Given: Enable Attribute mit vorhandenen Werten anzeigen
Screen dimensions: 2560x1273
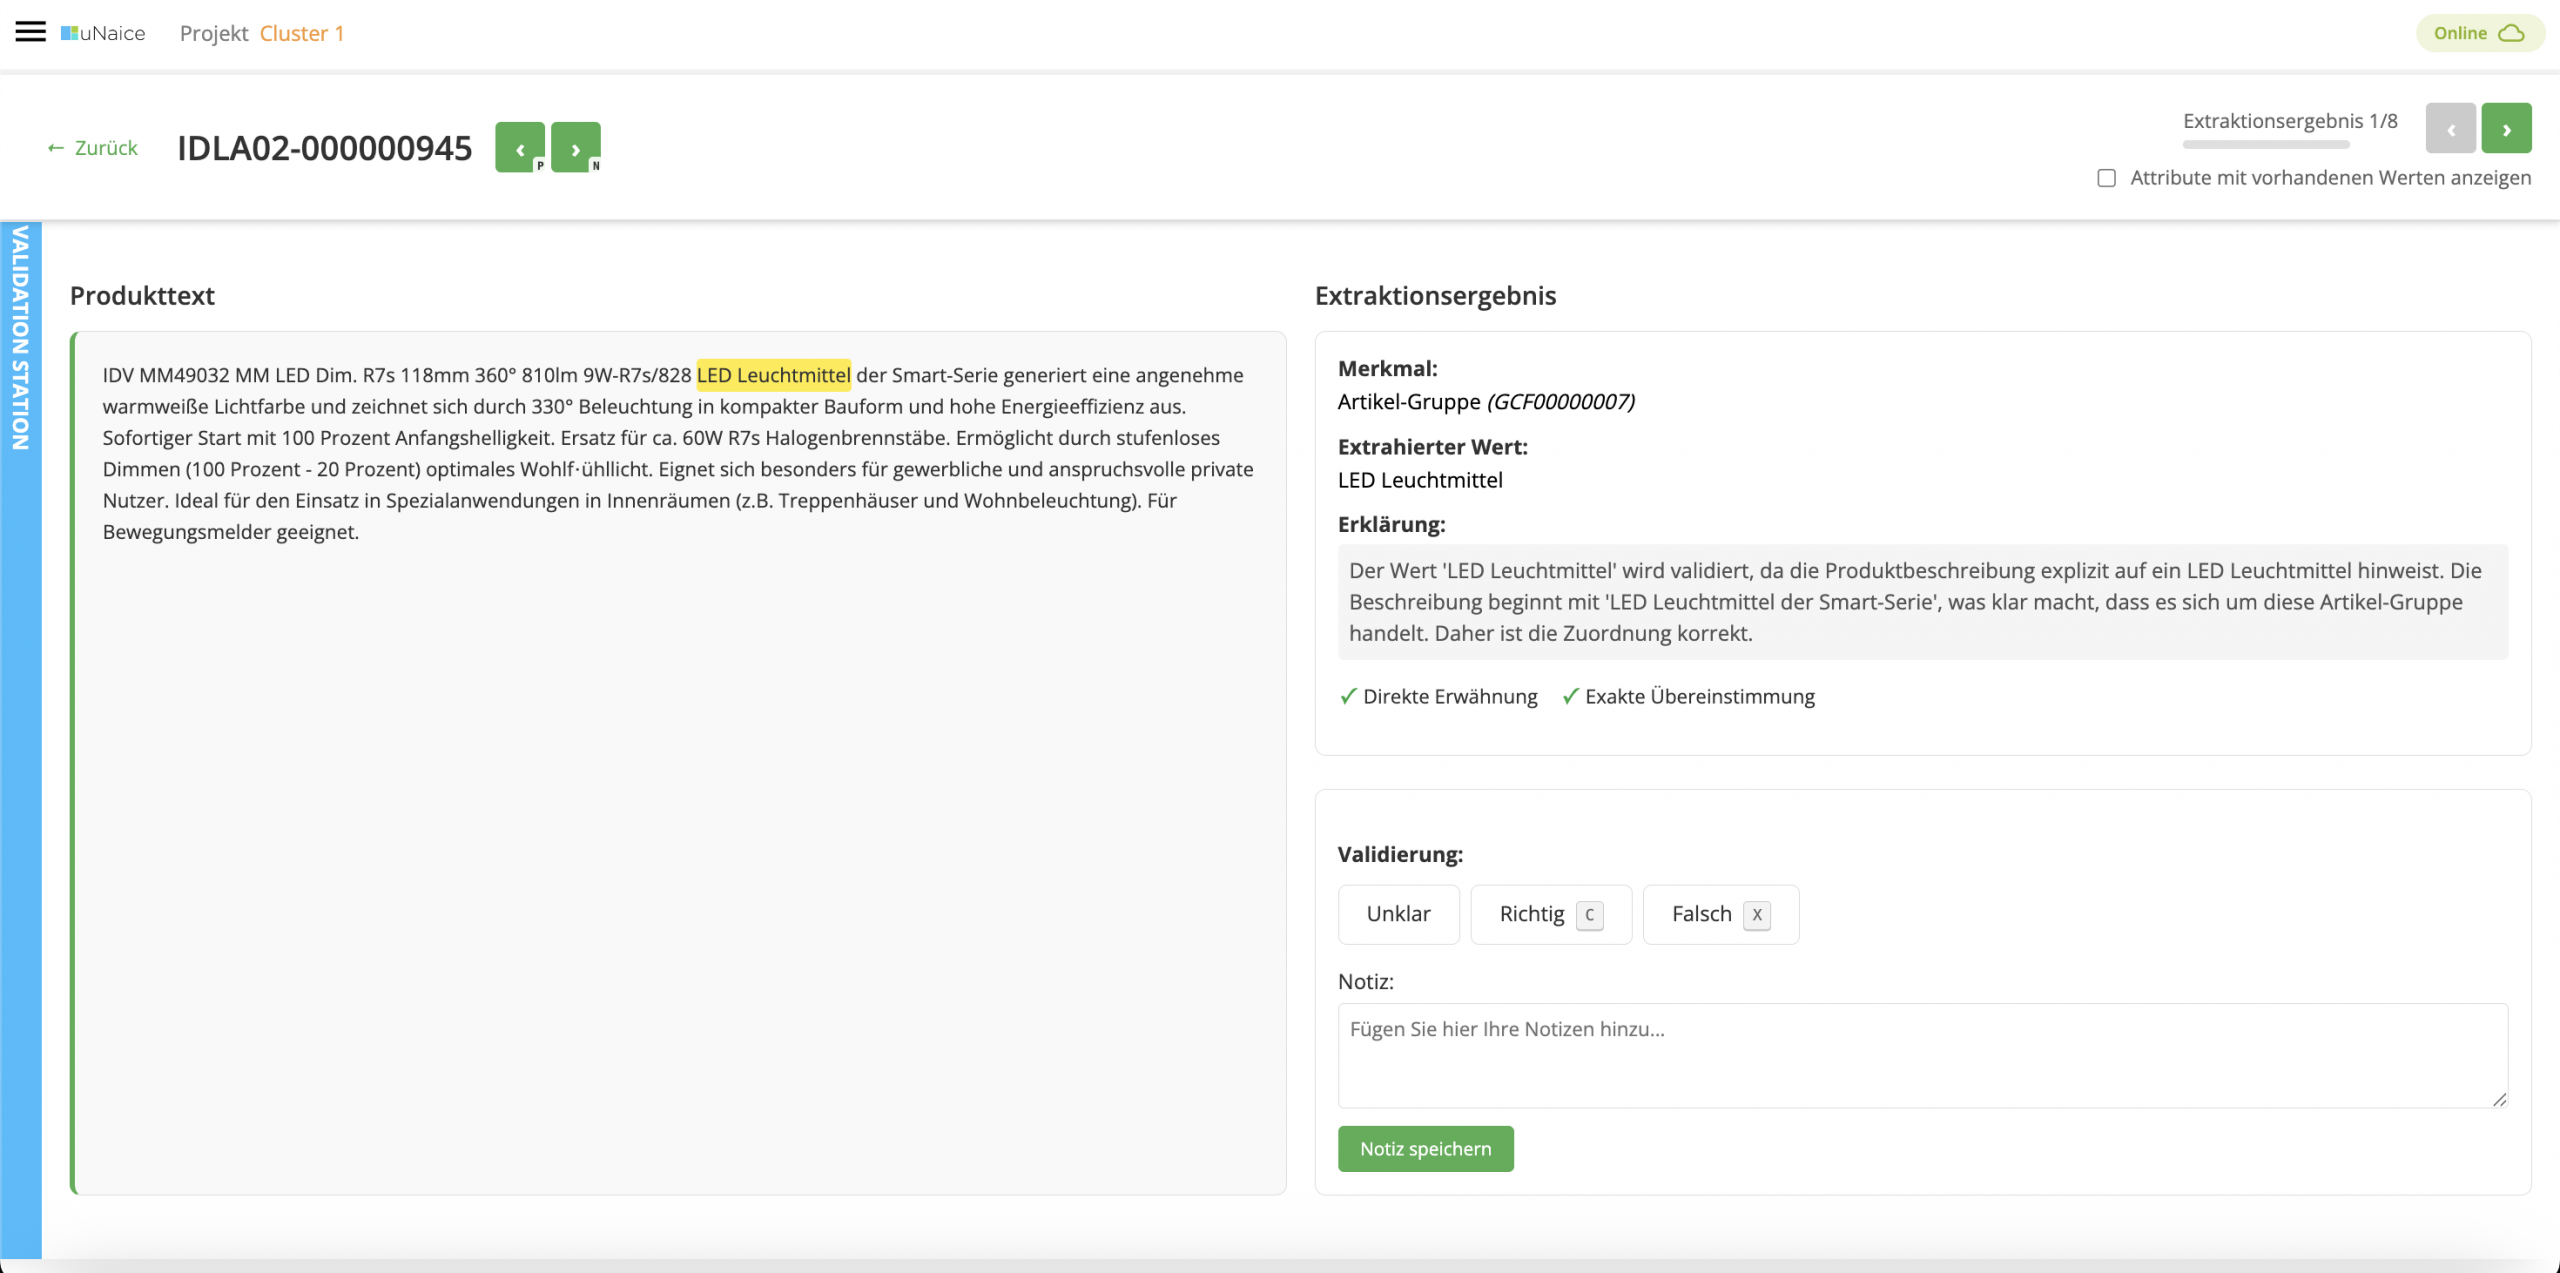Looking at the screenshot, I should point(2107,178).
